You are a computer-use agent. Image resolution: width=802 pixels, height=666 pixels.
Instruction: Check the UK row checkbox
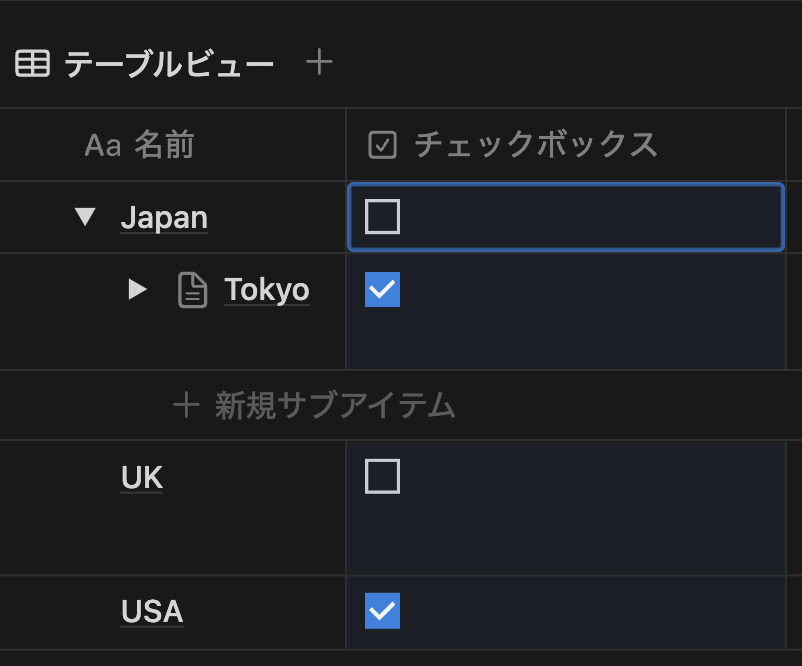tap(382, 477)
